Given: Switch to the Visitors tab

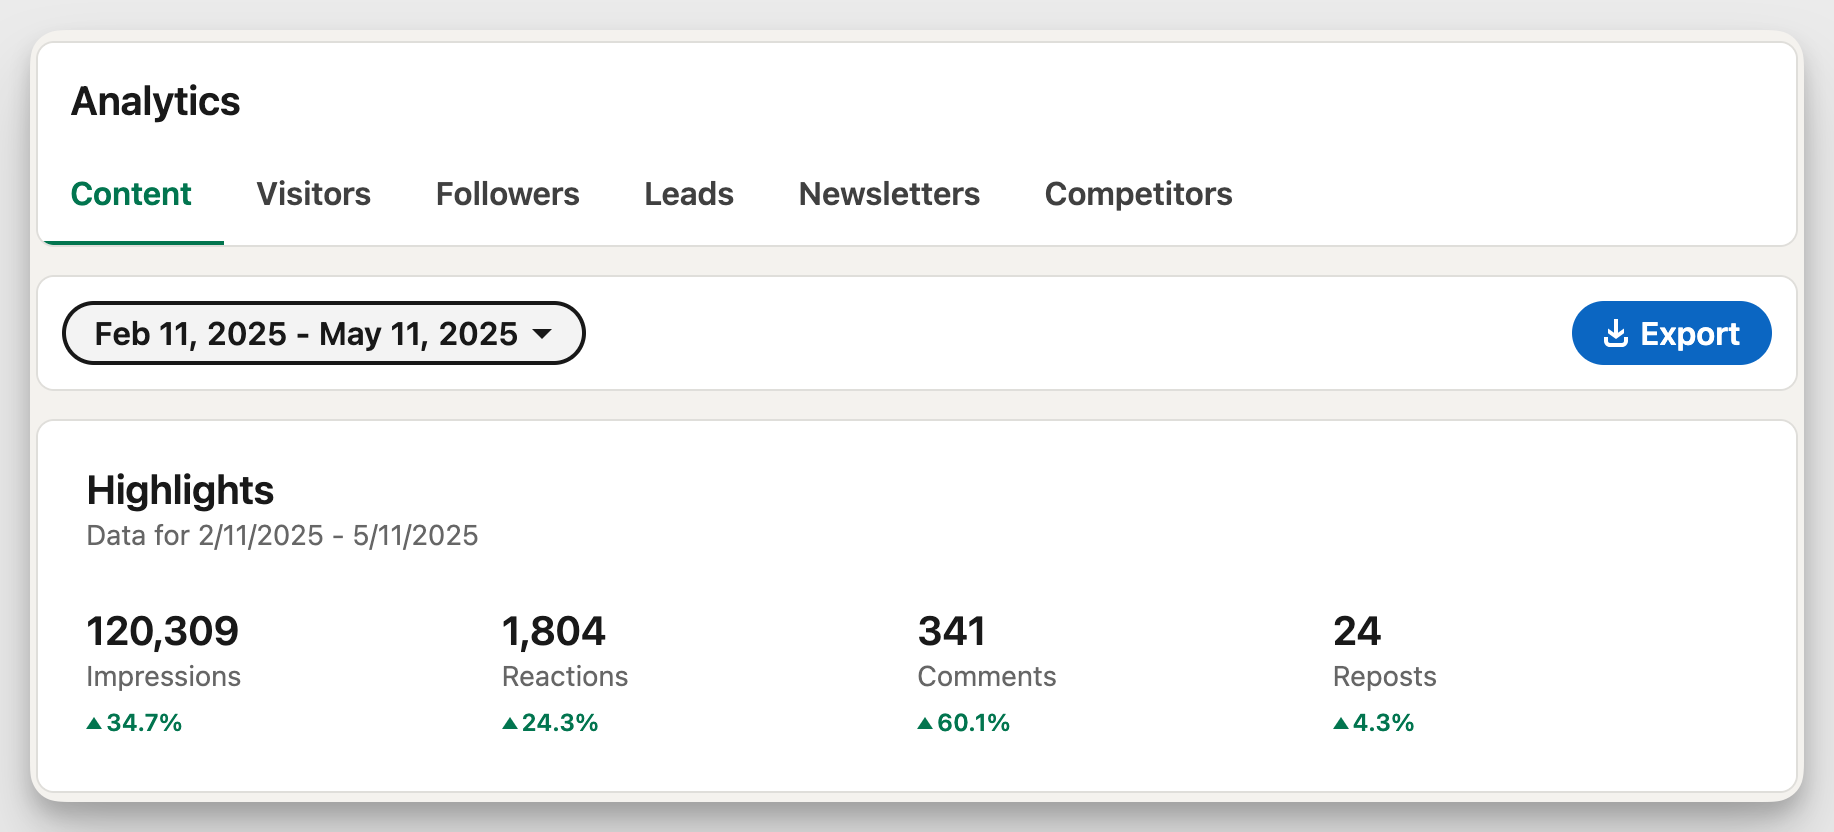Looking at the screenshot, I should pyautogui.click(x=313, y=194).
